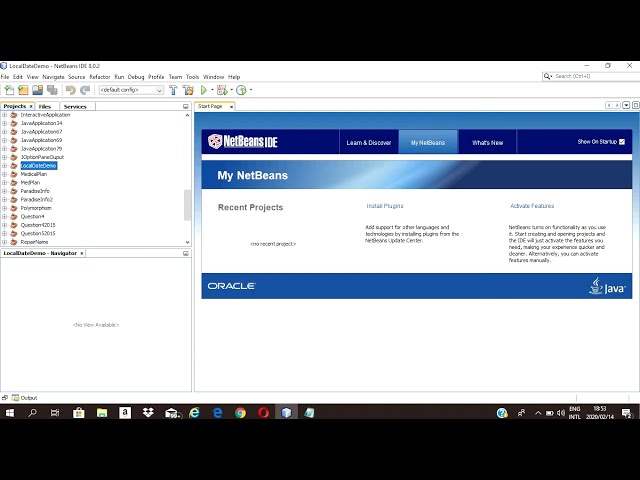Screen dimensions: 640x480
Task: Select the Question52015 project
Action: [38, 233]
